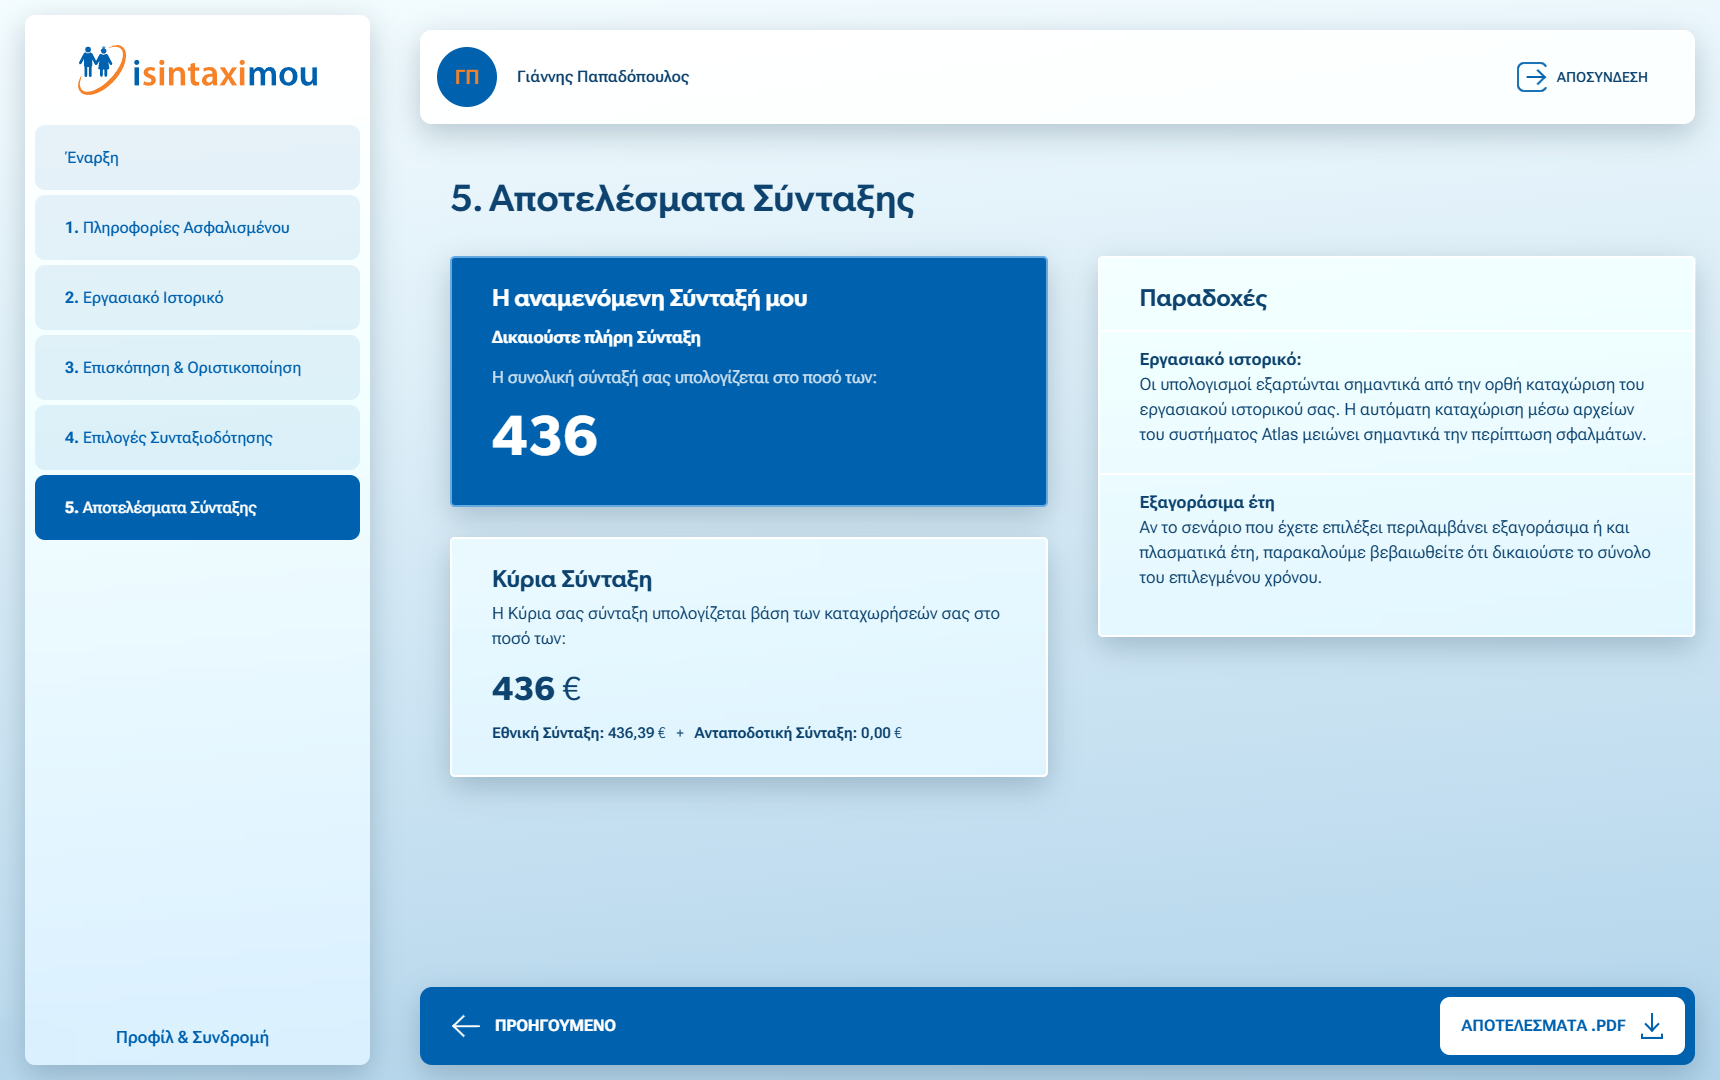Click the ΠΡΟΗΓΟΥΜΕΝΟ button text

point(555,1025)
